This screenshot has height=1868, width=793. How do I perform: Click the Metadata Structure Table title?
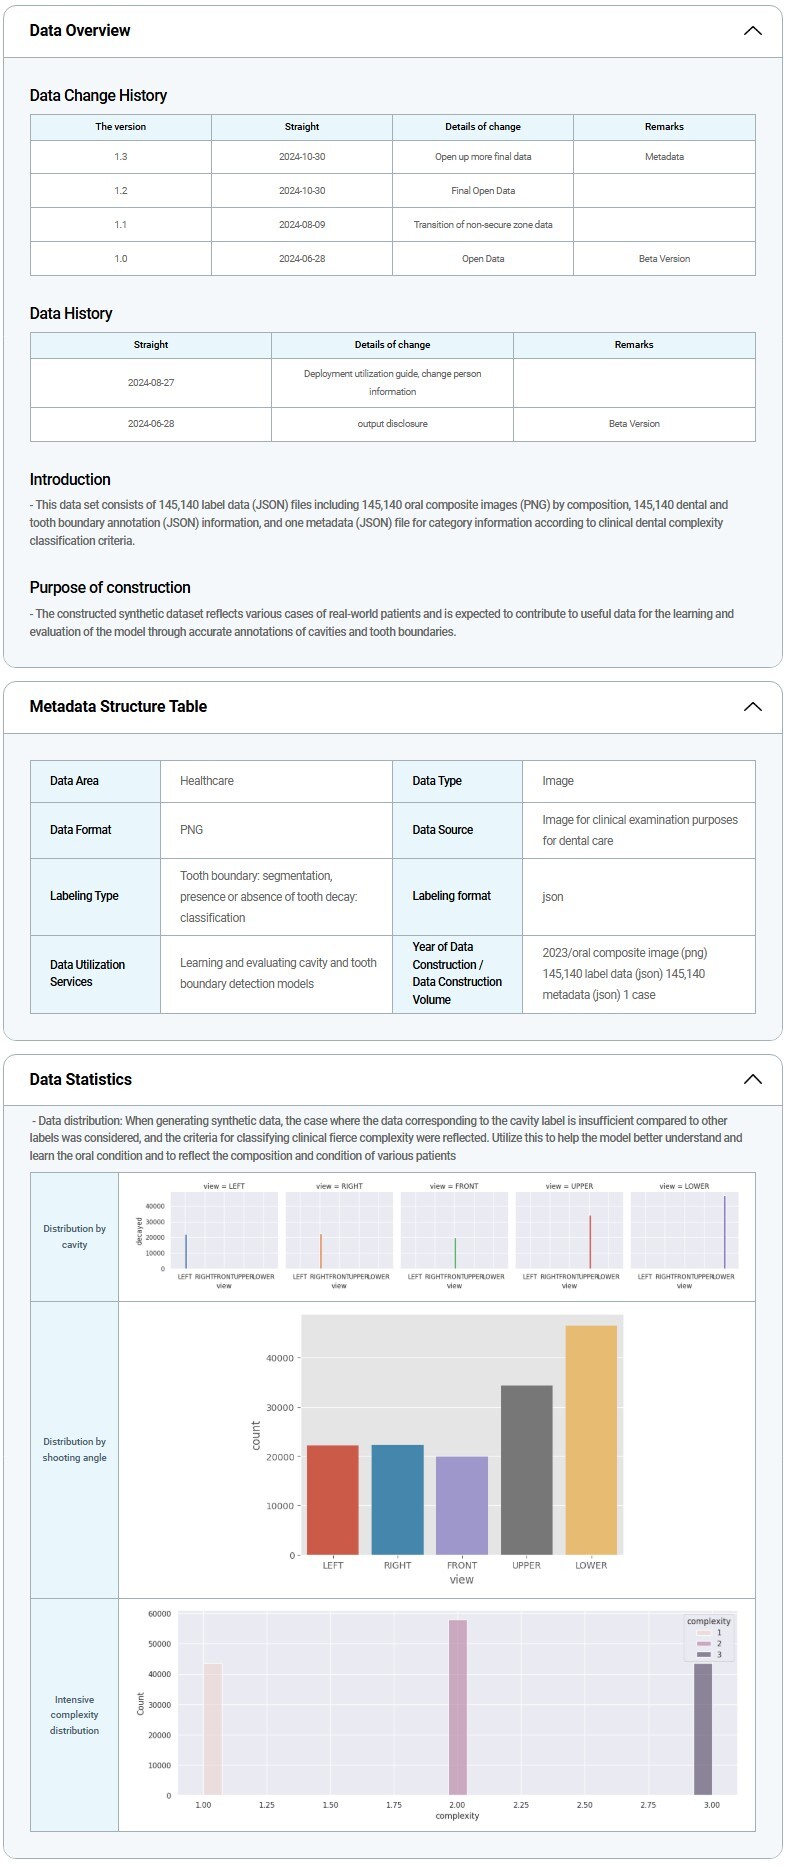[118, 707]
